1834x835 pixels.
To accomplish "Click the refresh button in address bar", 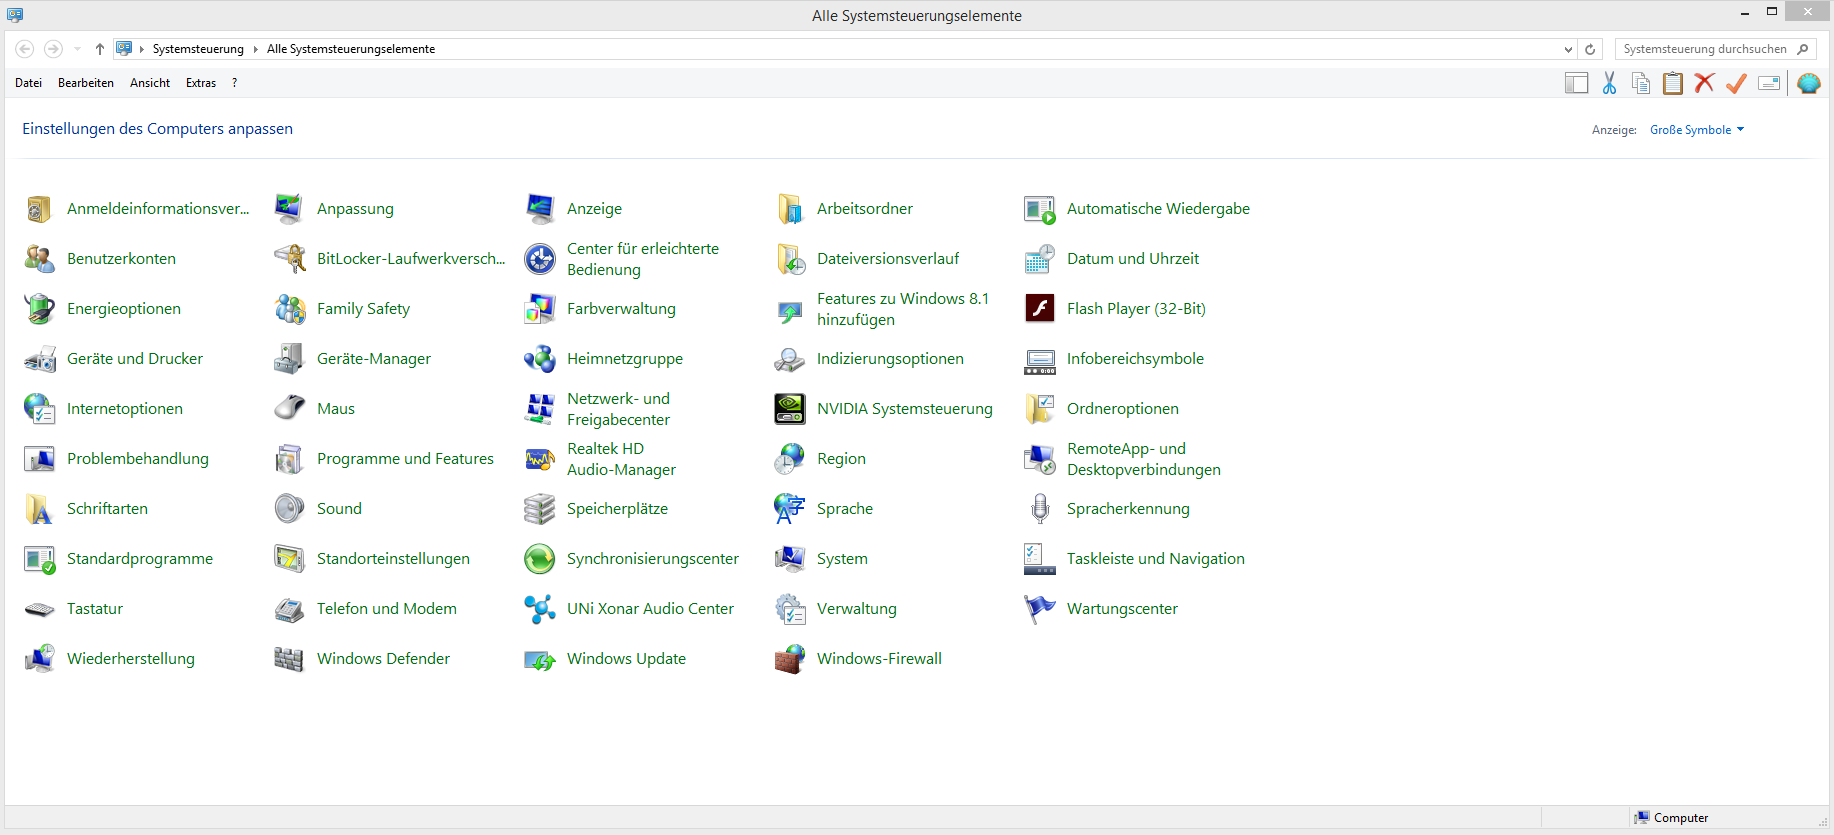I will point(1590,49).
